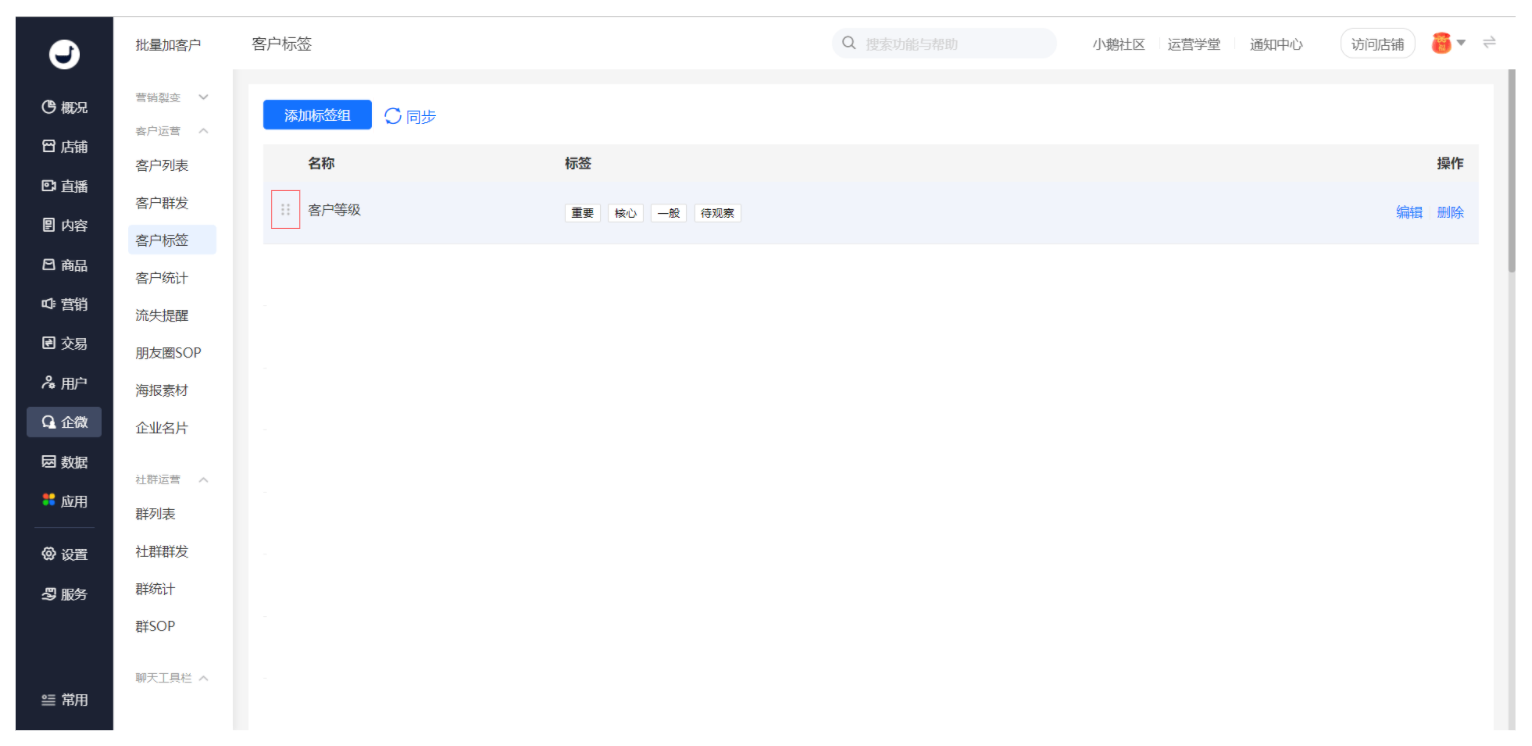Click the 客户等级 group name
This screenshot has height=746, width=1532.
click(x=334, y=210)
